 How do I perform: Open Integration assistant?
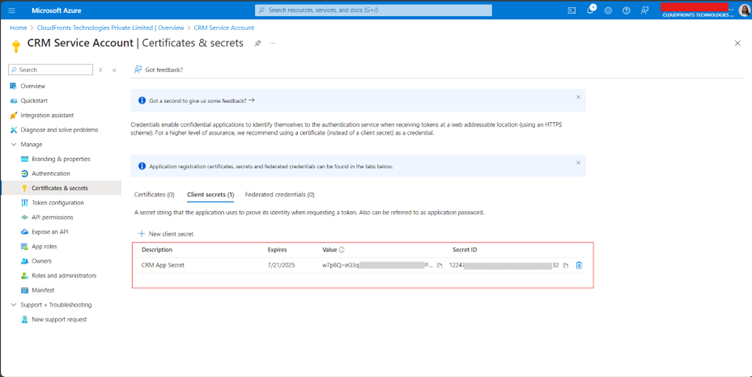pyautogui.click(x=47, y=115)
